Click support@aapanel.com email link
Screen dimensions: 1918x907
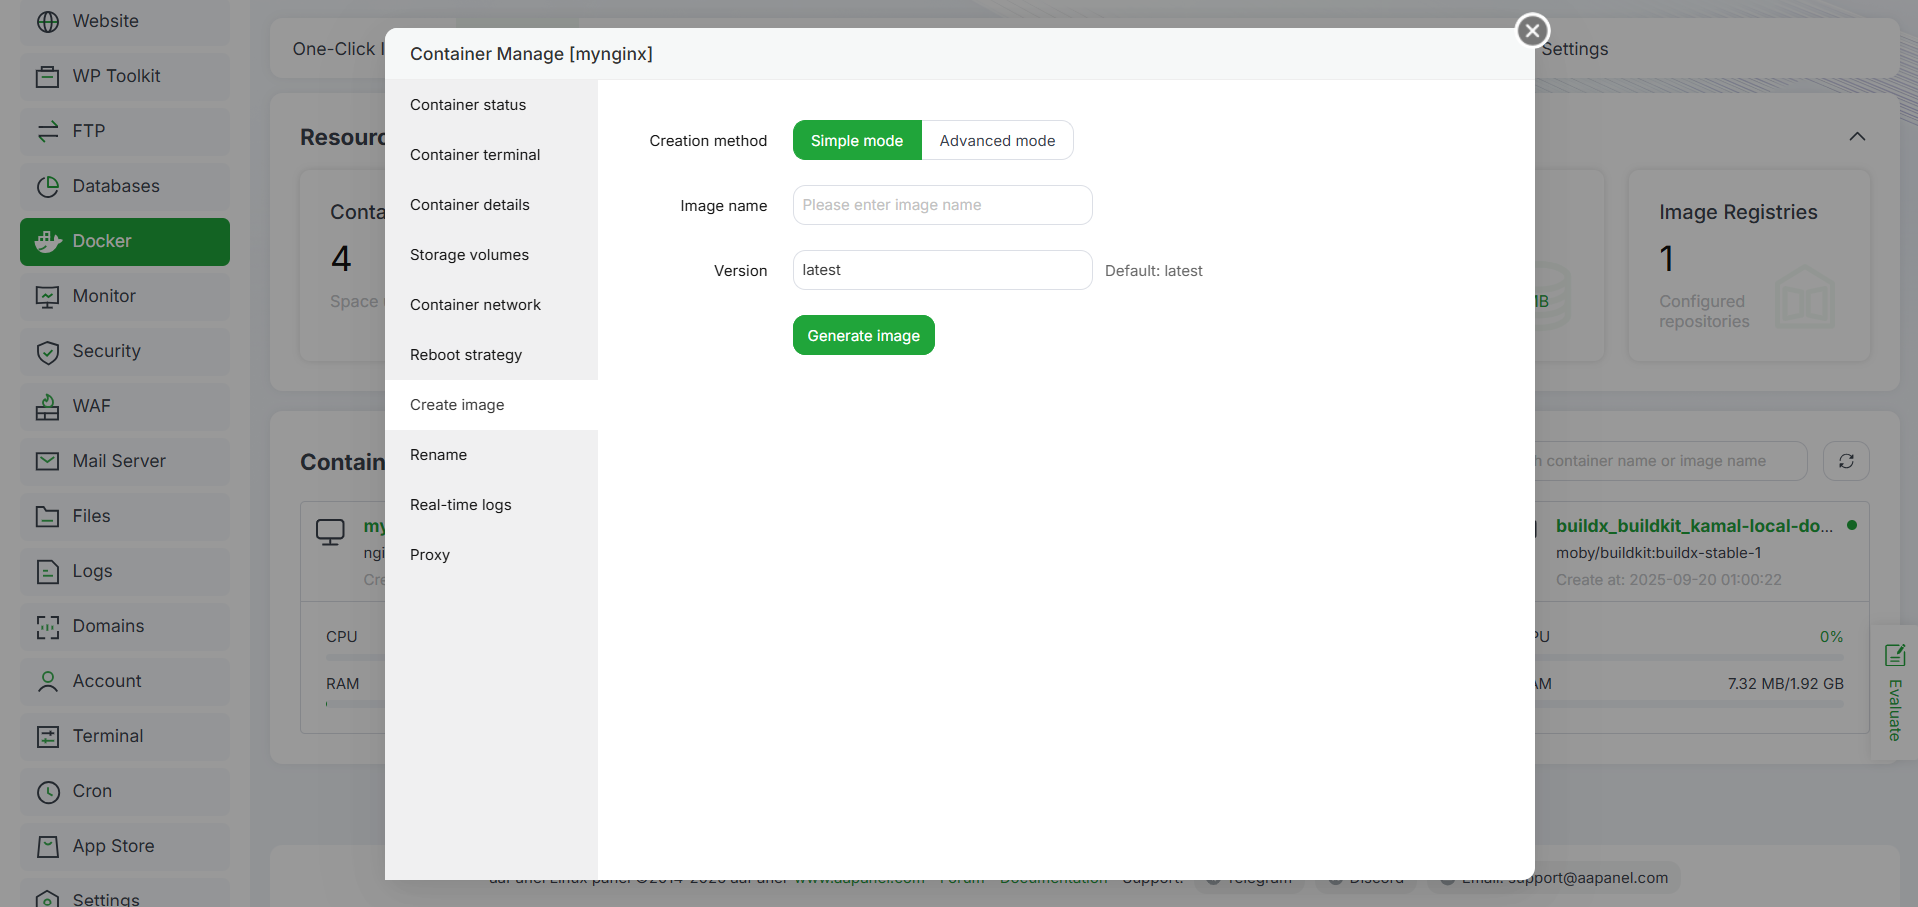tap(1588, 878)
